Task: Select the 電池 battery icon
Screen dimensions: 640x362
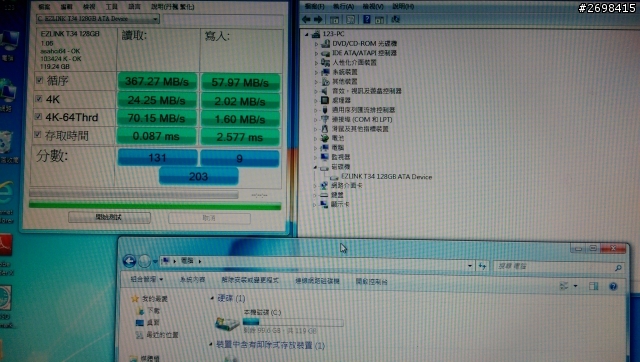Action: coord(325,138)
